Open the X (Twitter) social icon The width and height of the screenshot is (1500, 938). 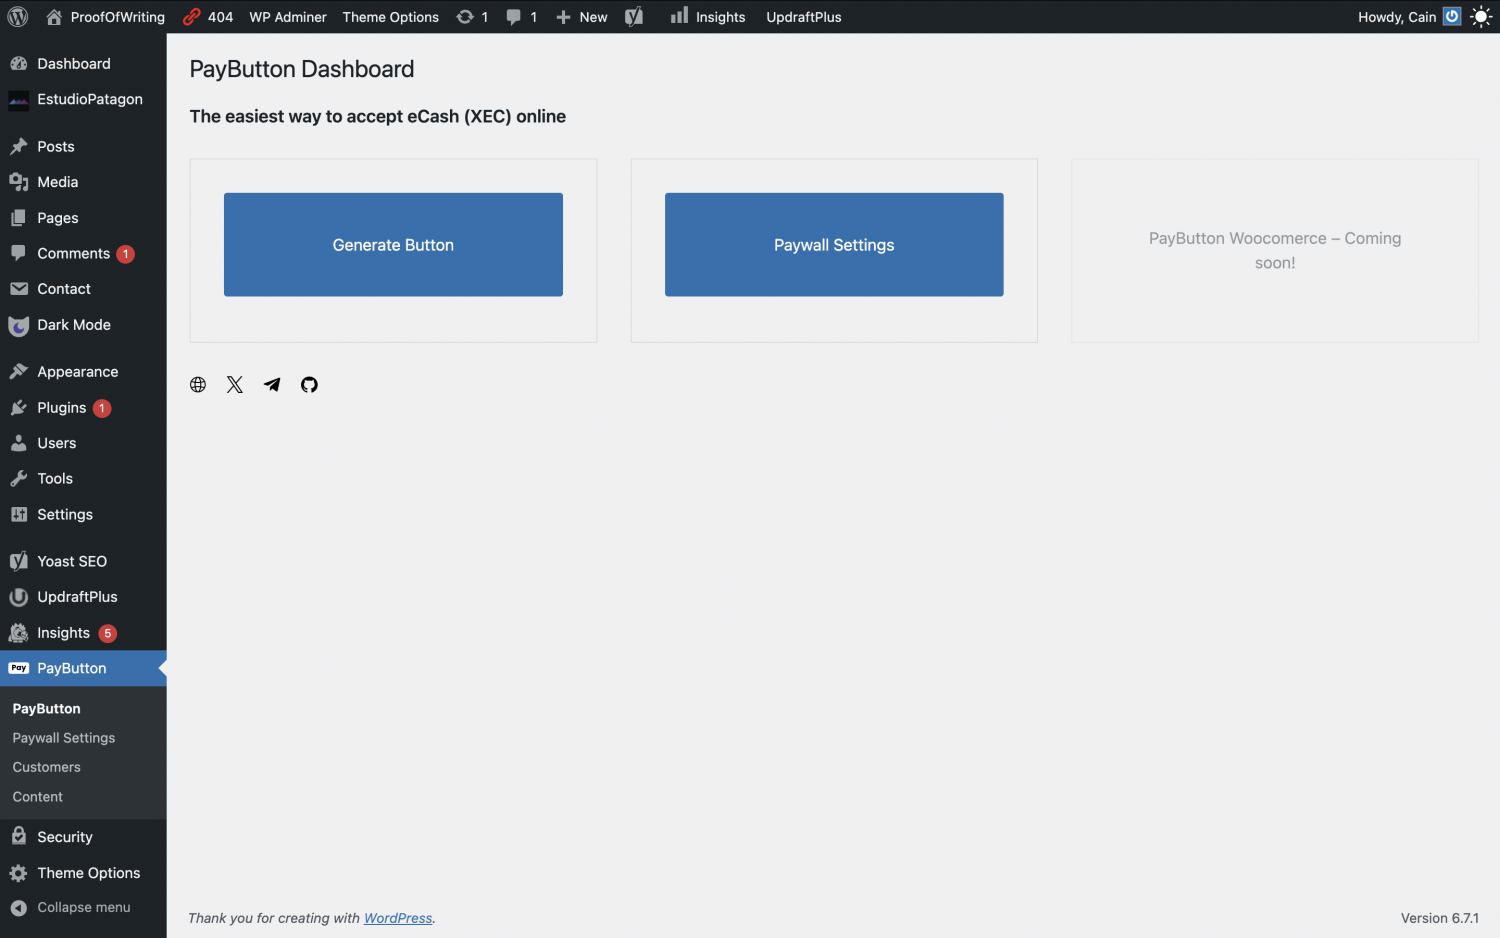click(235, 385)
